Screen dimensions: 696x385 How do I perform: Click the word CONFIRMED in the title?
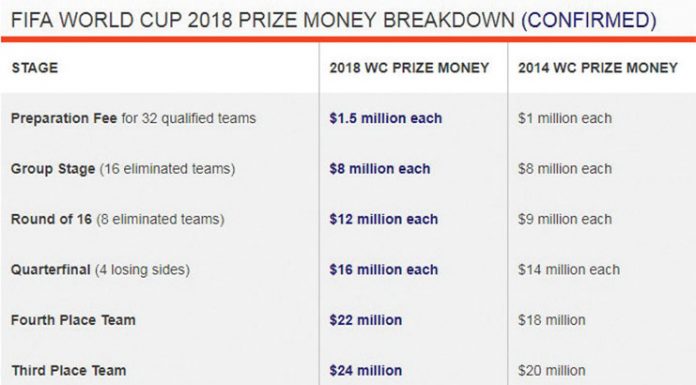click(589, 20)
